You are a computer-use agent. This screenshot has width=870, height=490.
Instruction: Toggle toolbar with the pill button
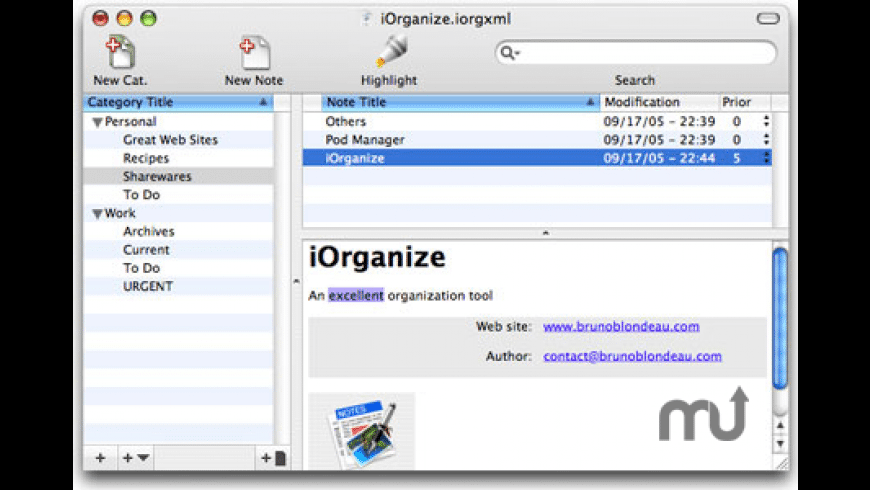tap(768, 19)
